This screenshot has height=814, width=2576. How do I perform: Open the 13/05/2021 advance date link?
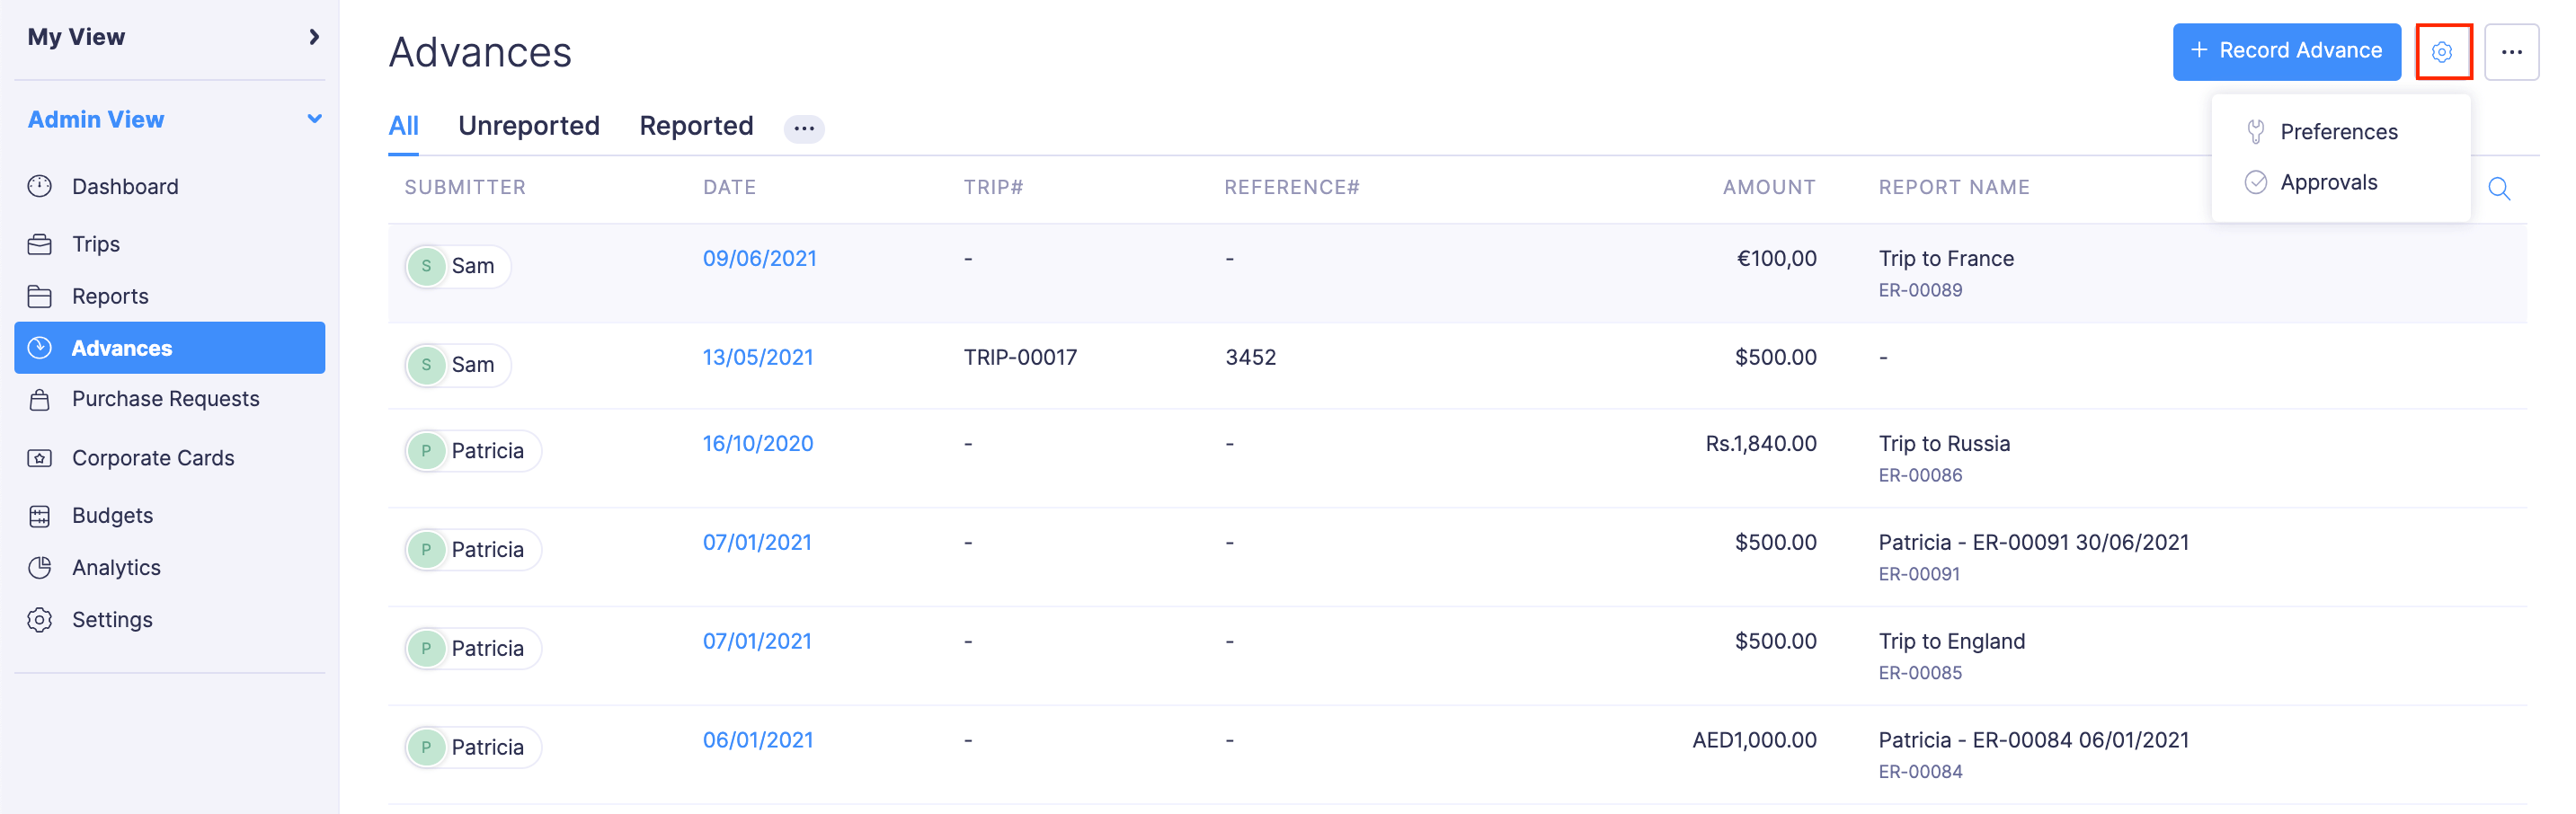point(757,358)
